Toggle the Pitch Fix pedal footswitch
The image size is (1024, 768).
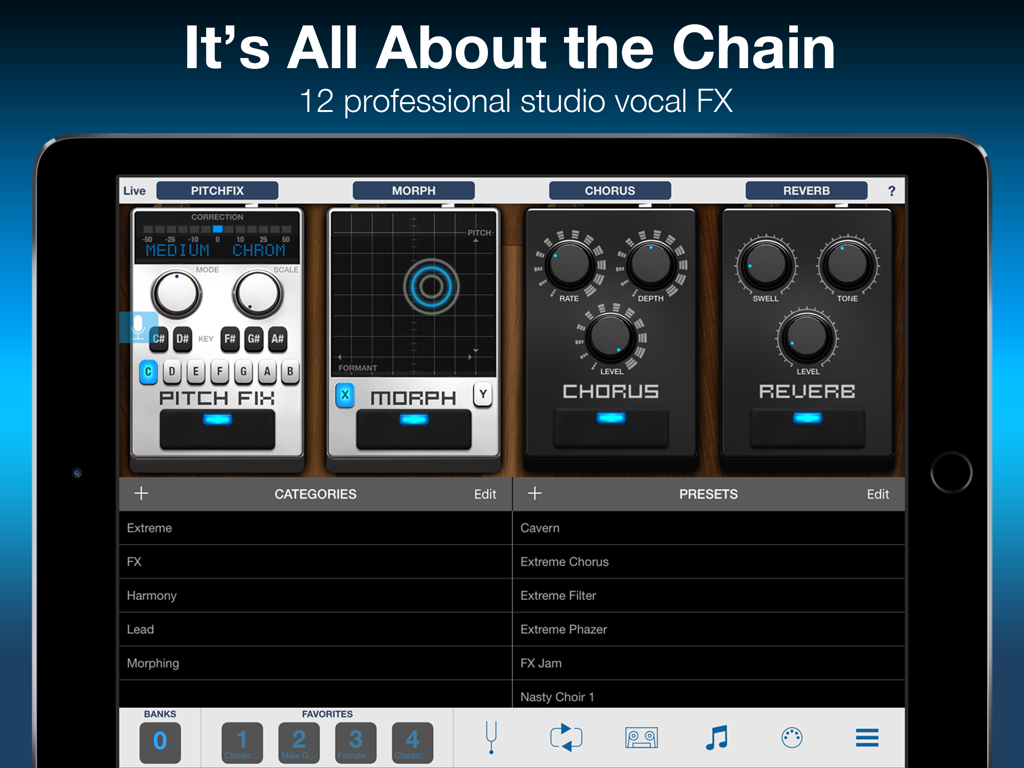(216, 428)
